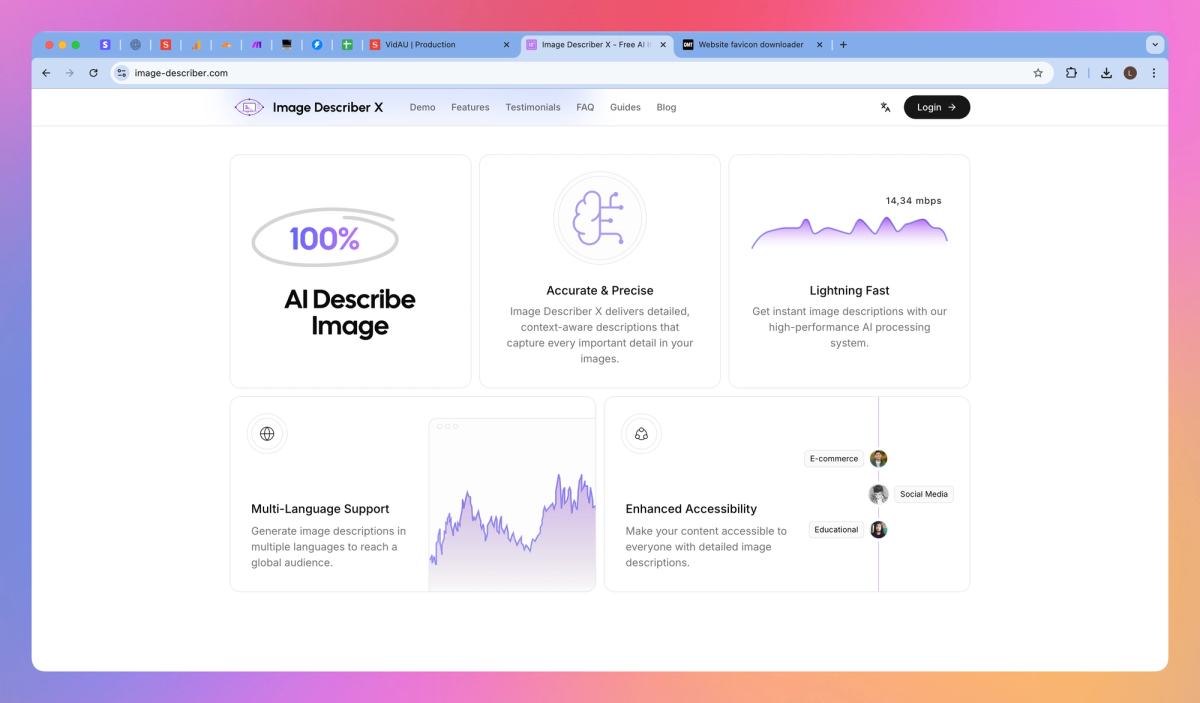Click the Image Describer X logo
Image resolution: width=1200 pixels, height=703 pixels.
point(309,107)
